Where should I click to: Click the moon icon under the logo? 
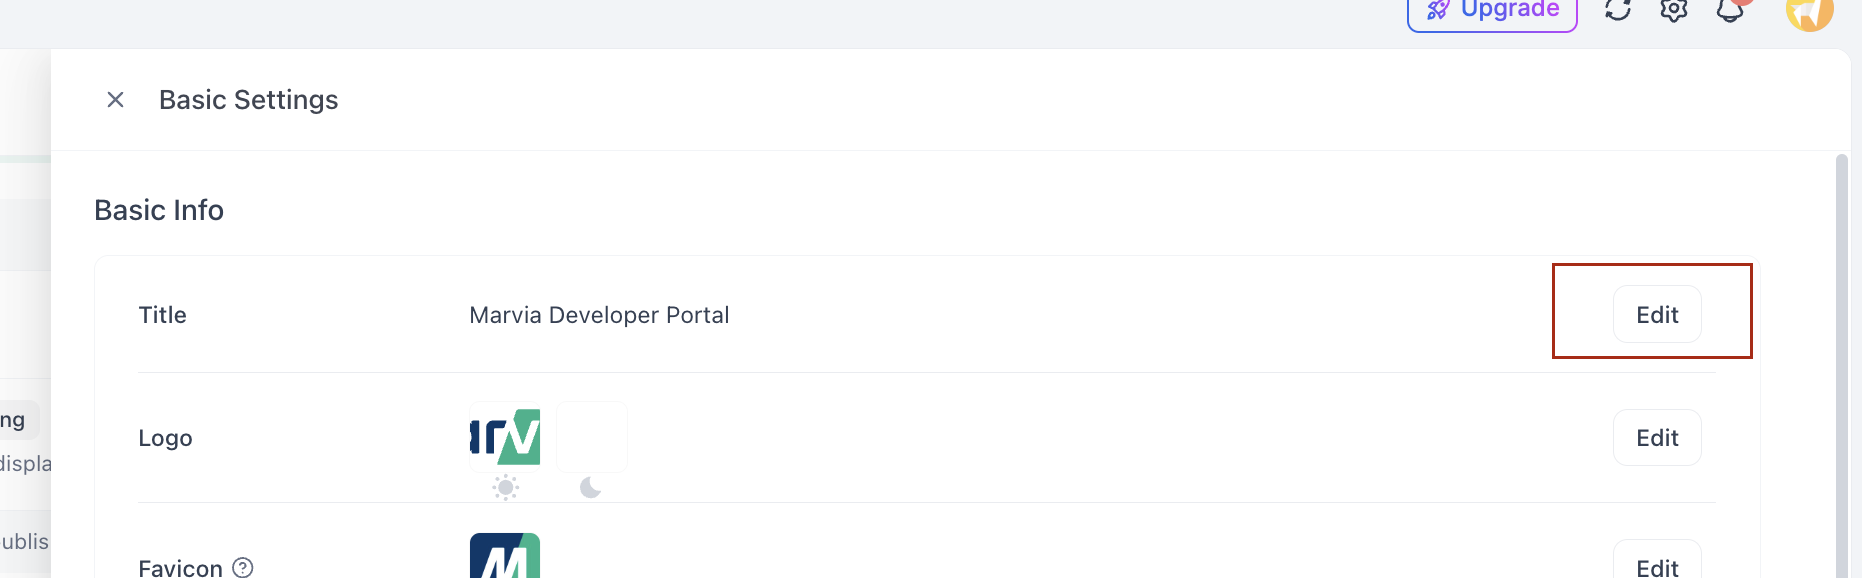591,488
